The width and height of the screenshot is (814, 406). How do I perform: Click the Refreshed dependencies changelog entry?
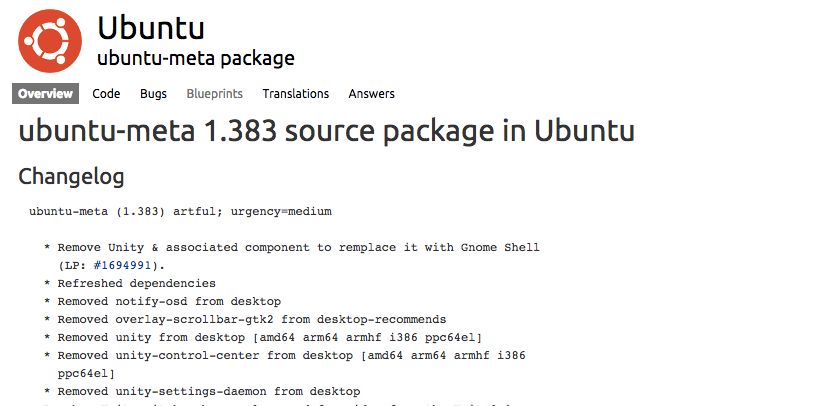[136, 283]
